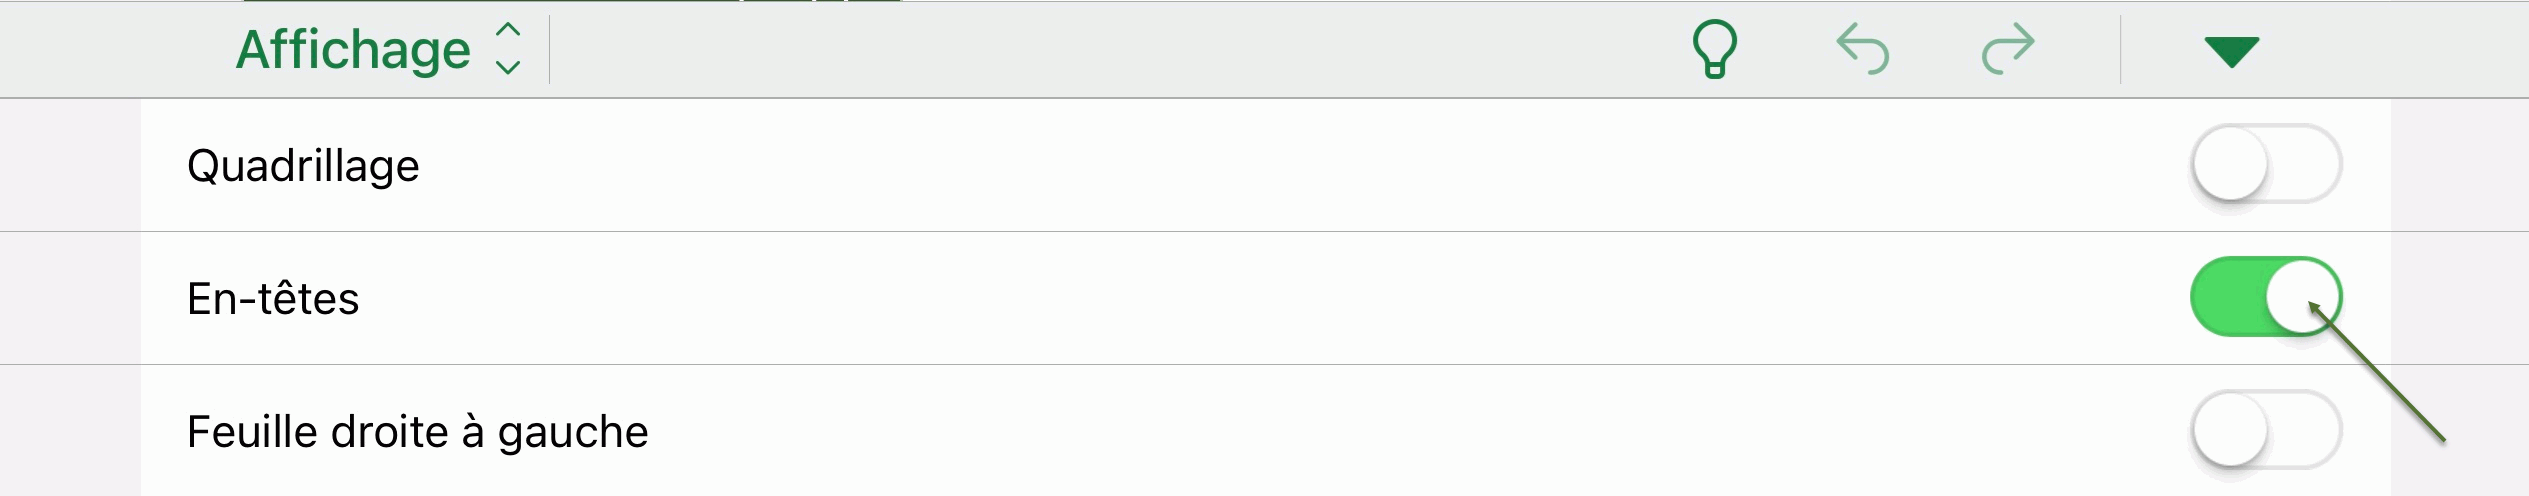
Task: Click the down chevron beside Affichage
Action: point(508,68)
